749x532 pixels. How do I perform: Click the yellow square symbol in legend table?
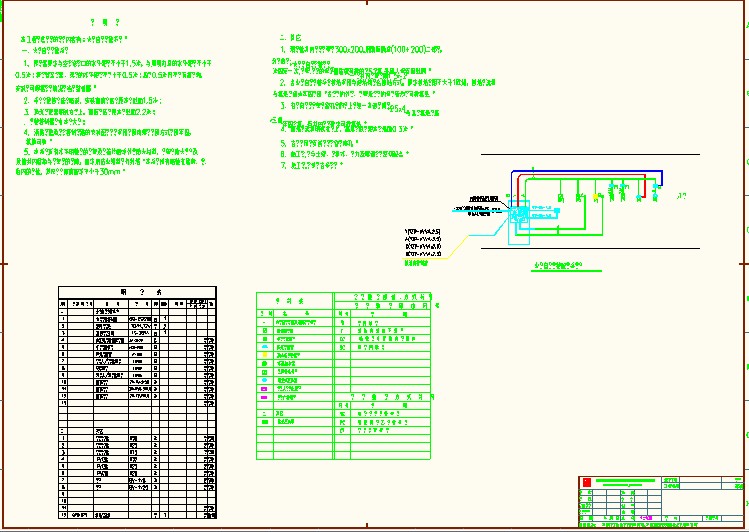(265, 355)
